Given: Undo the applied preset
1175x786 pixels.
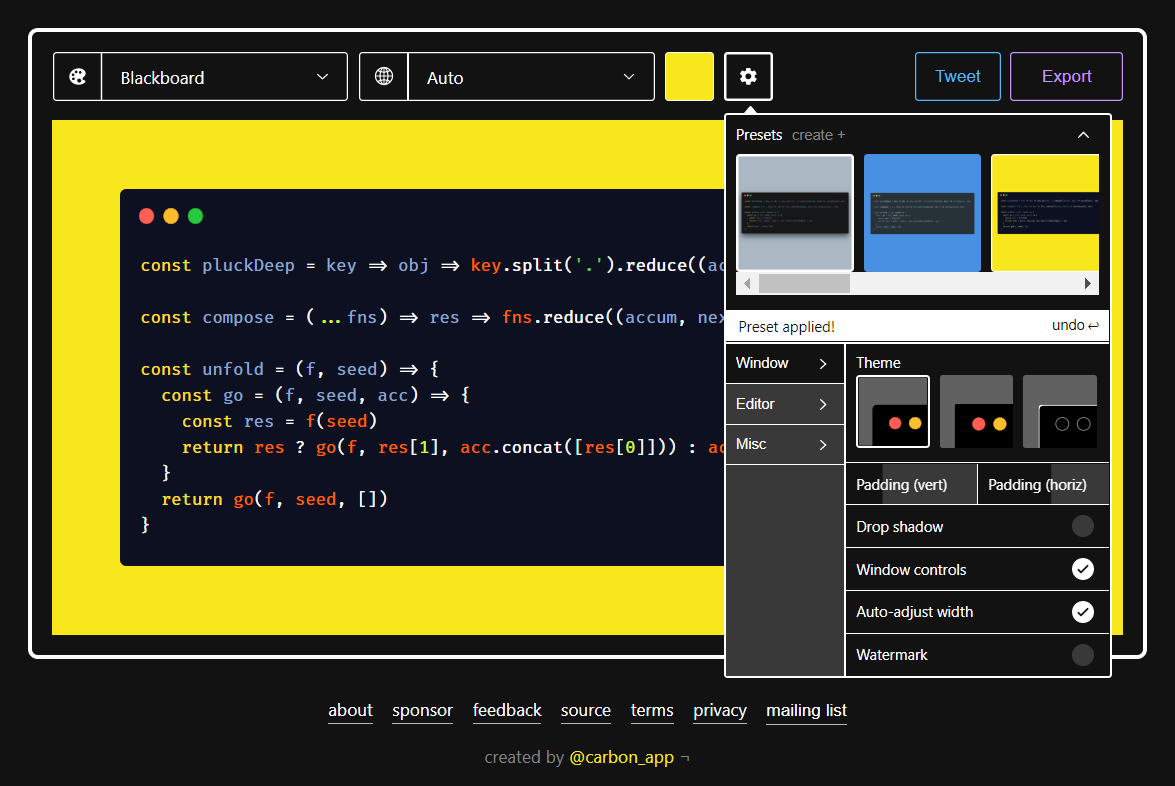Looking at the screenshot, I should [1075, 325].
